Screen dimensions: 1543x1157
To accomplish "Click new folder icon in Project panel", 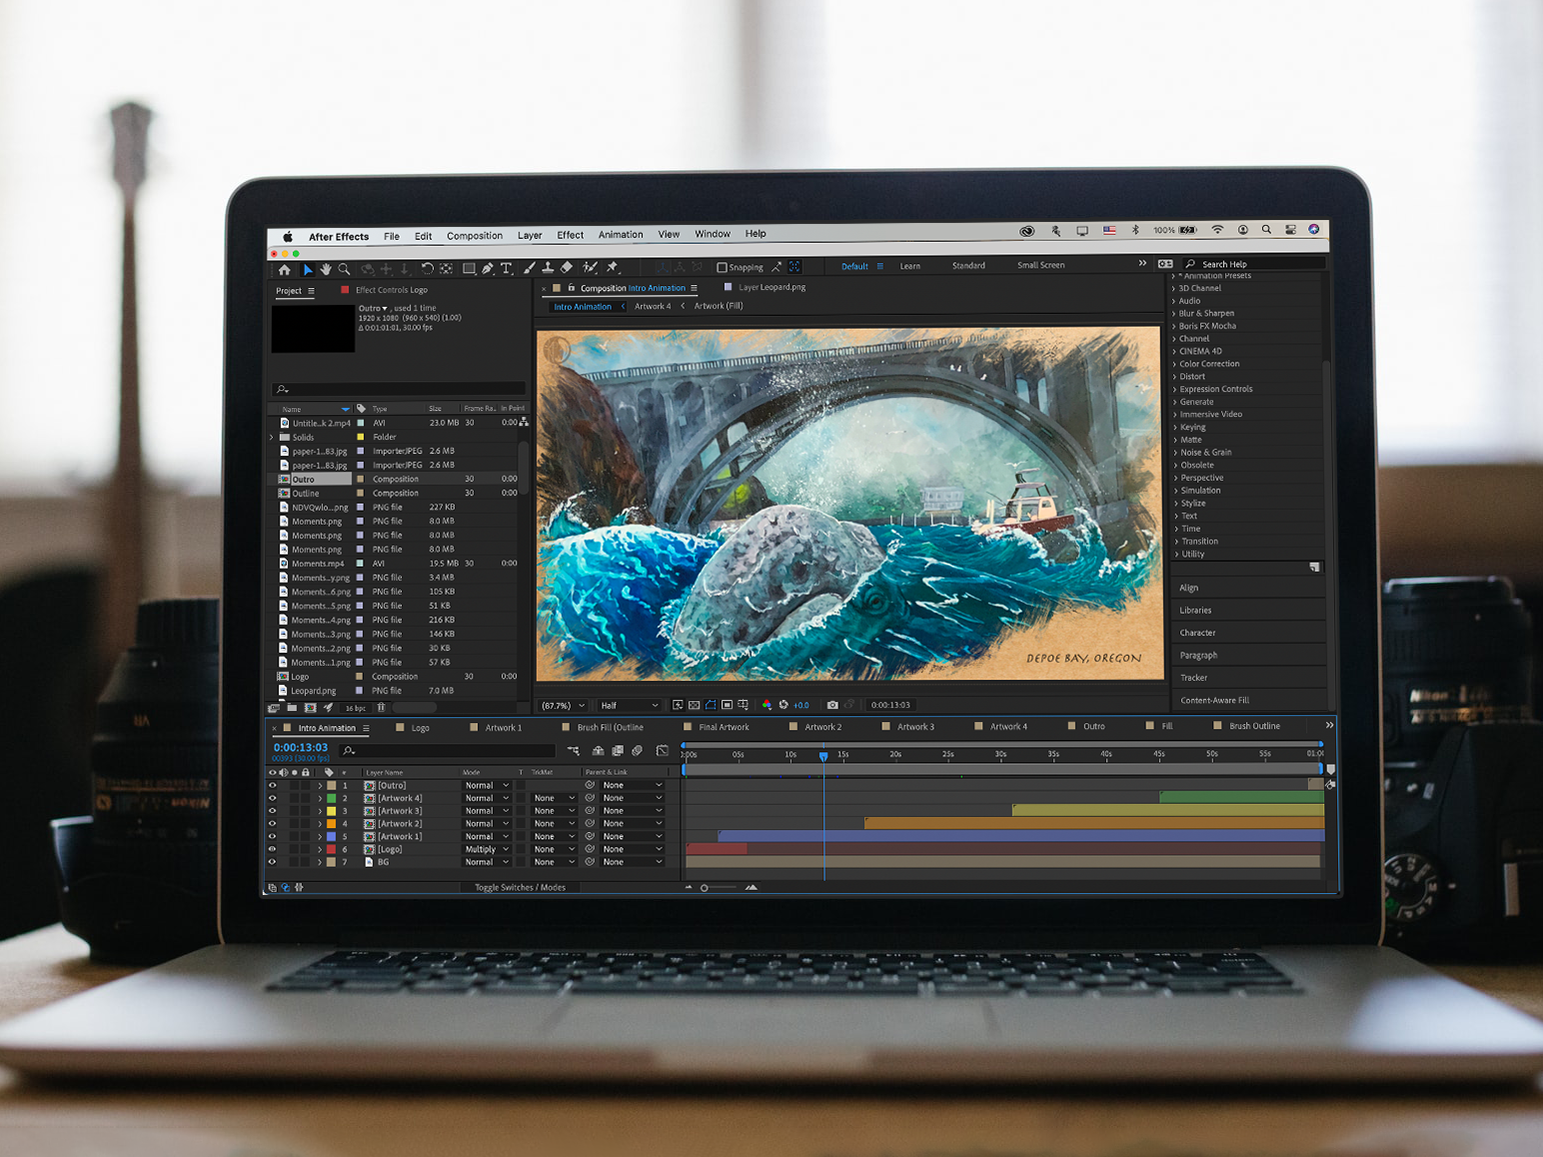I will [292, 708].
